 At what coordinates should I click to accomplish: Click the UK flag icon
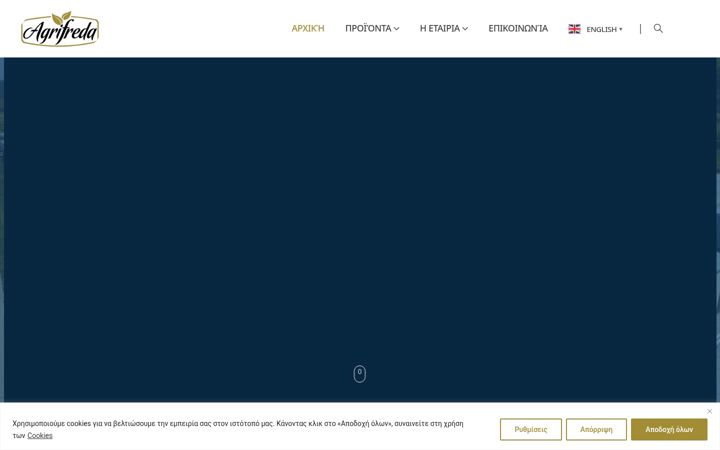[574, 29]
